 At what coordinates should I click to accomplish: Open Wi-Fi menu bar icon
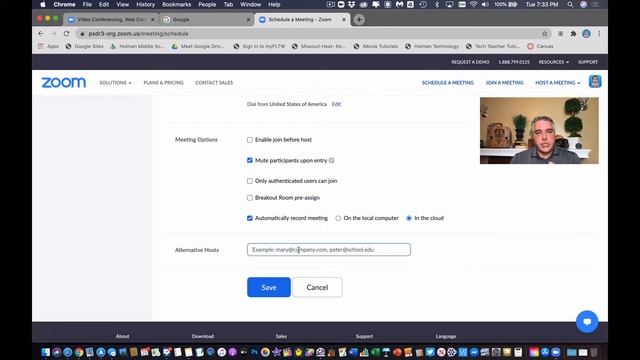click(x=473, y=4)
